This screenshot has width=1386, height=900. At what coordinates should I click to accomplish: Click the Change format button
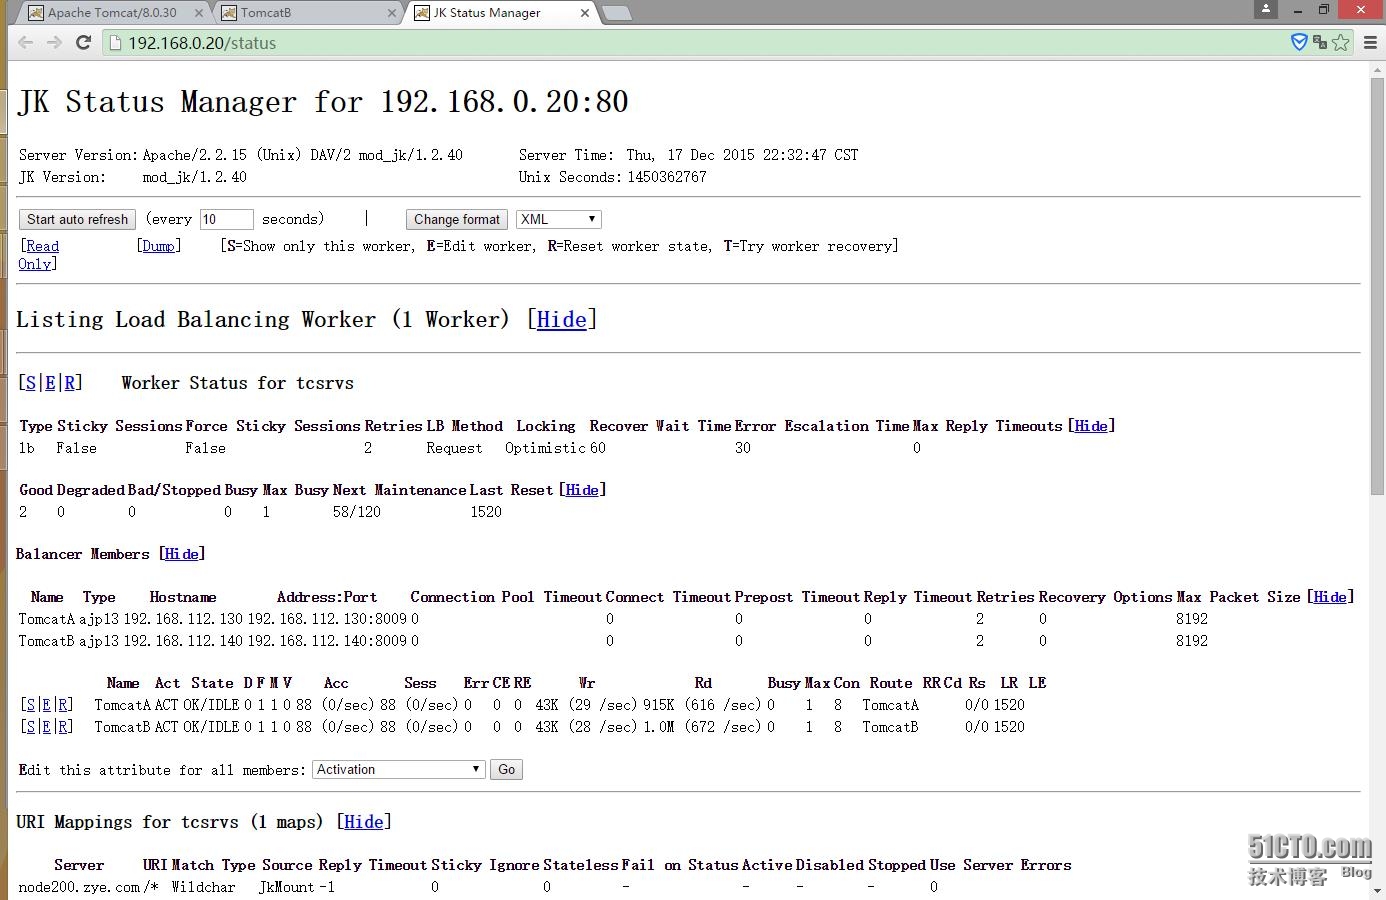pyautogui.click(x=457, y=219)
